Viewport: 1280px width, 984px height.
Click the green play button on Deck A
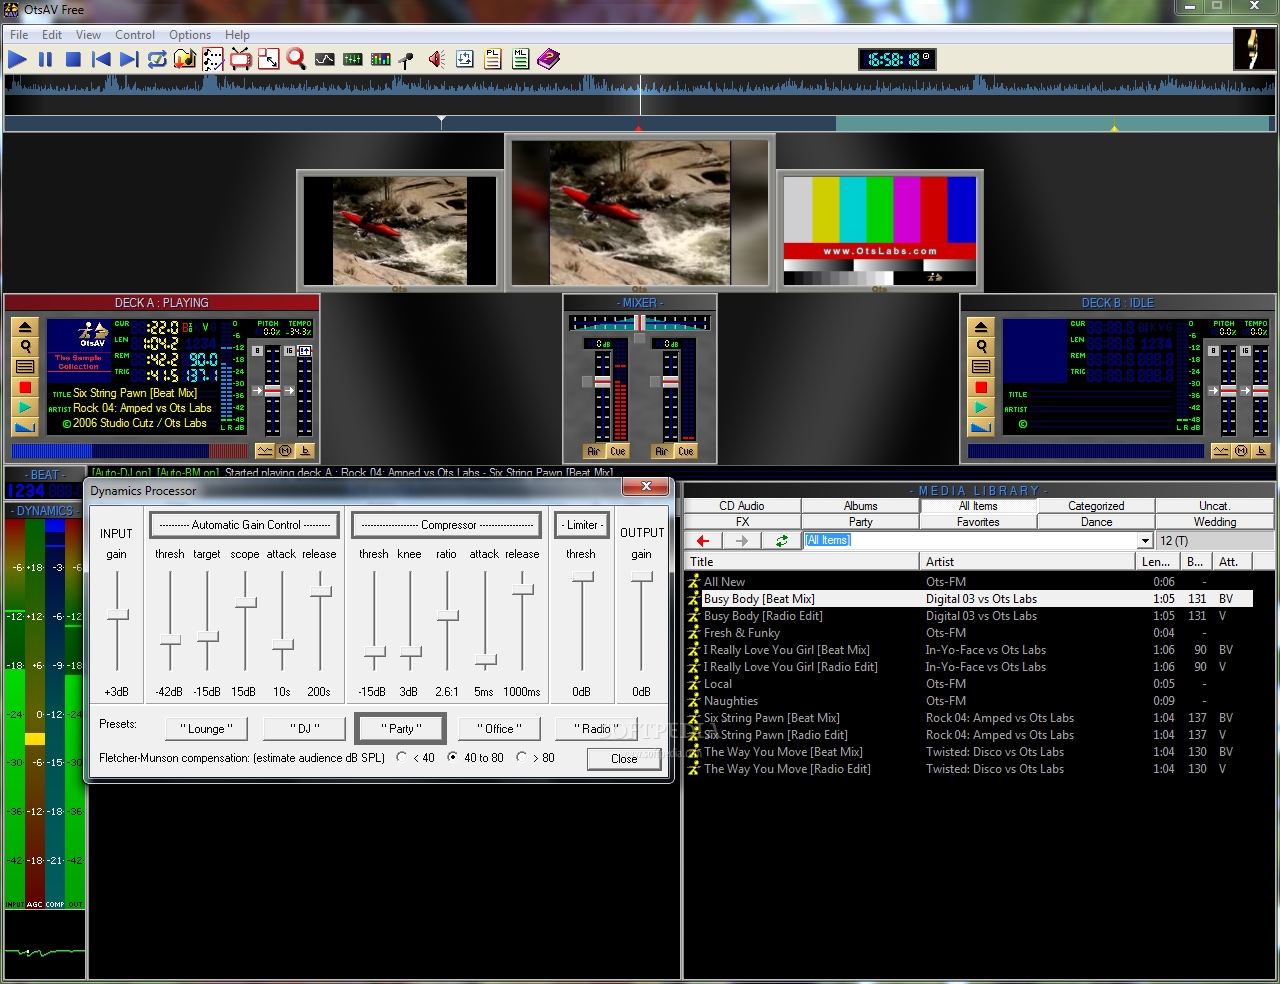25,407
